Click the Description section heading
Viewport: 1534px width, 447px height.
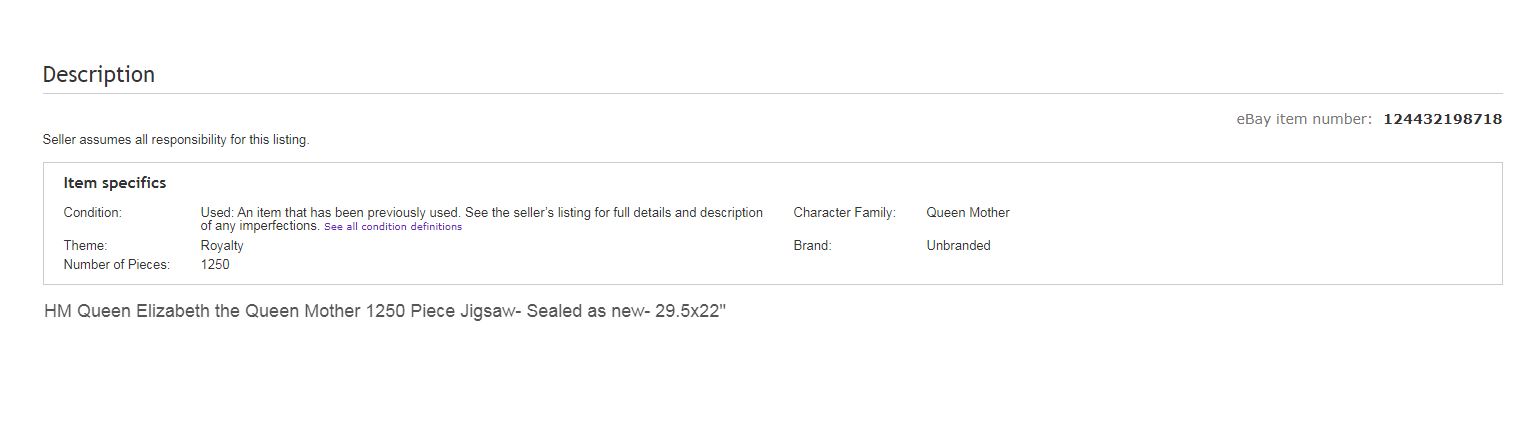99,75
